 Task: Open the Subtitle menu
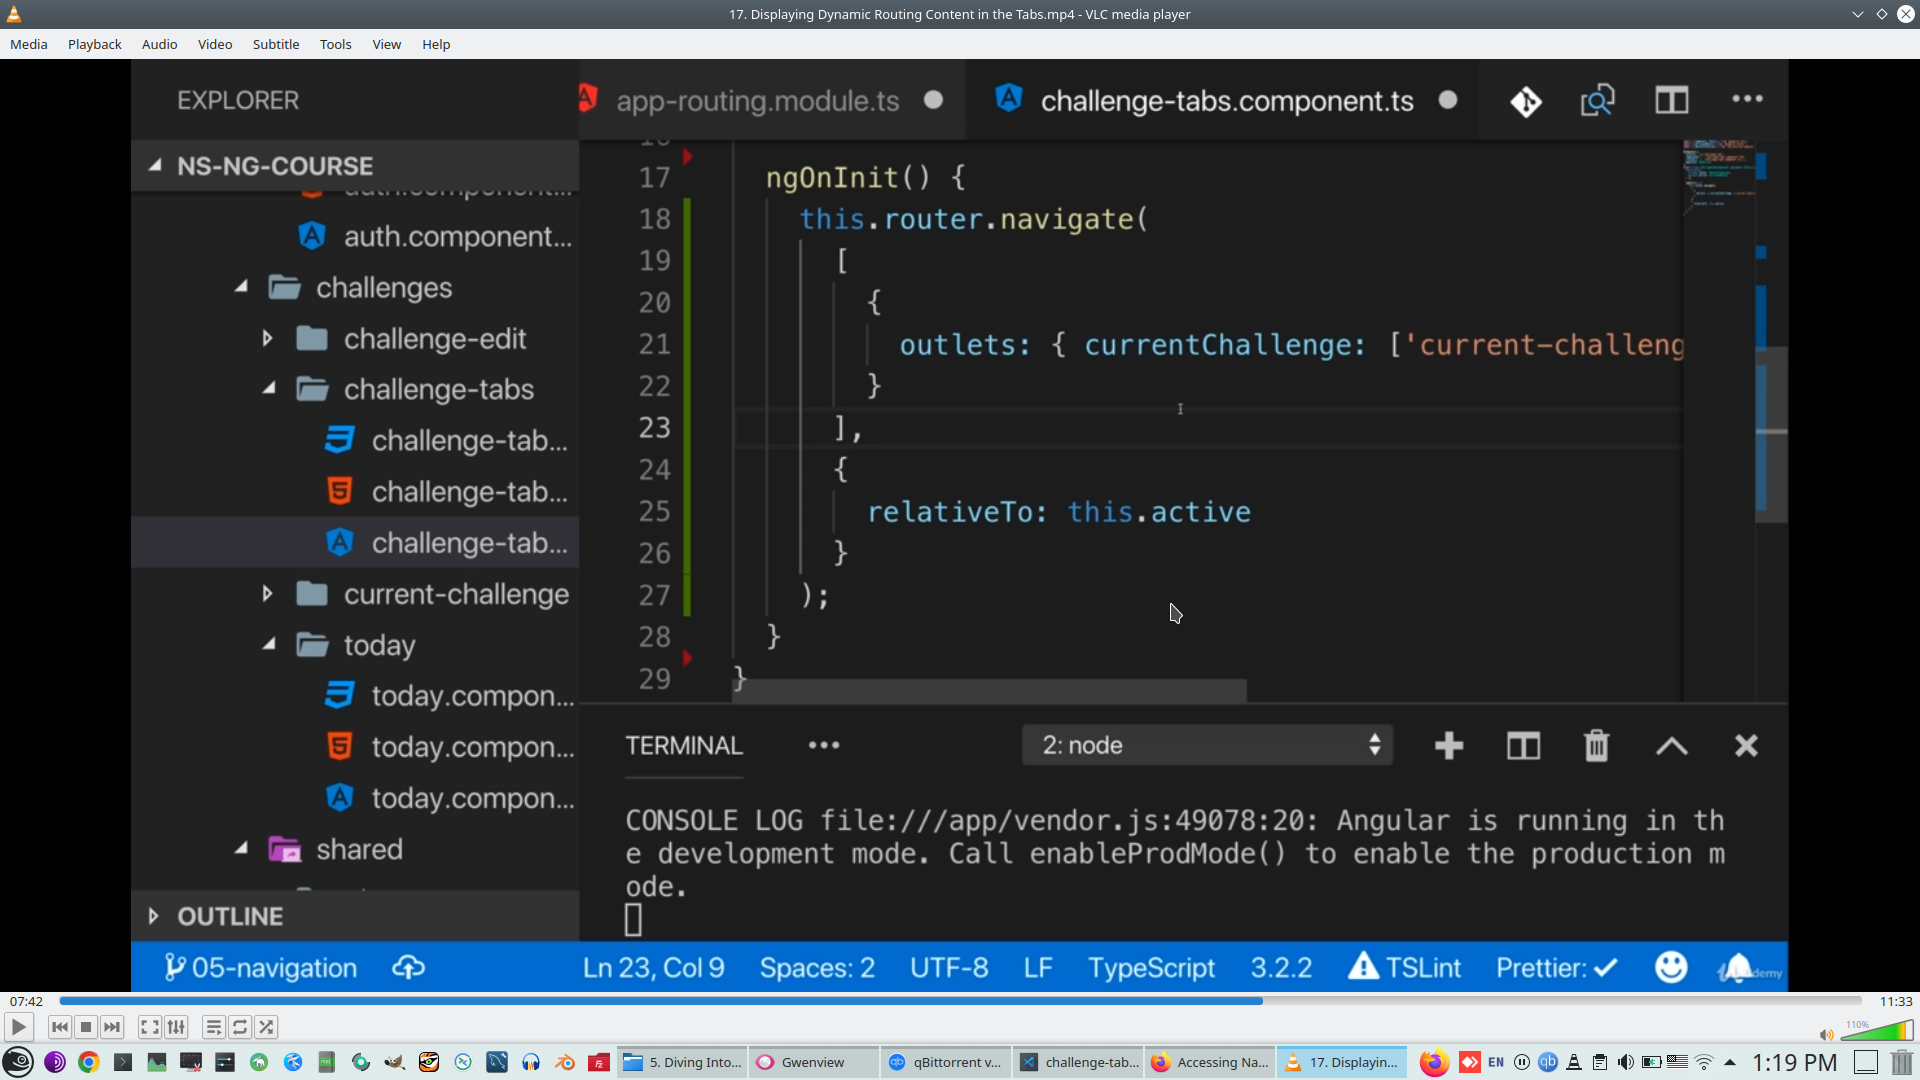tap(275, 44)
